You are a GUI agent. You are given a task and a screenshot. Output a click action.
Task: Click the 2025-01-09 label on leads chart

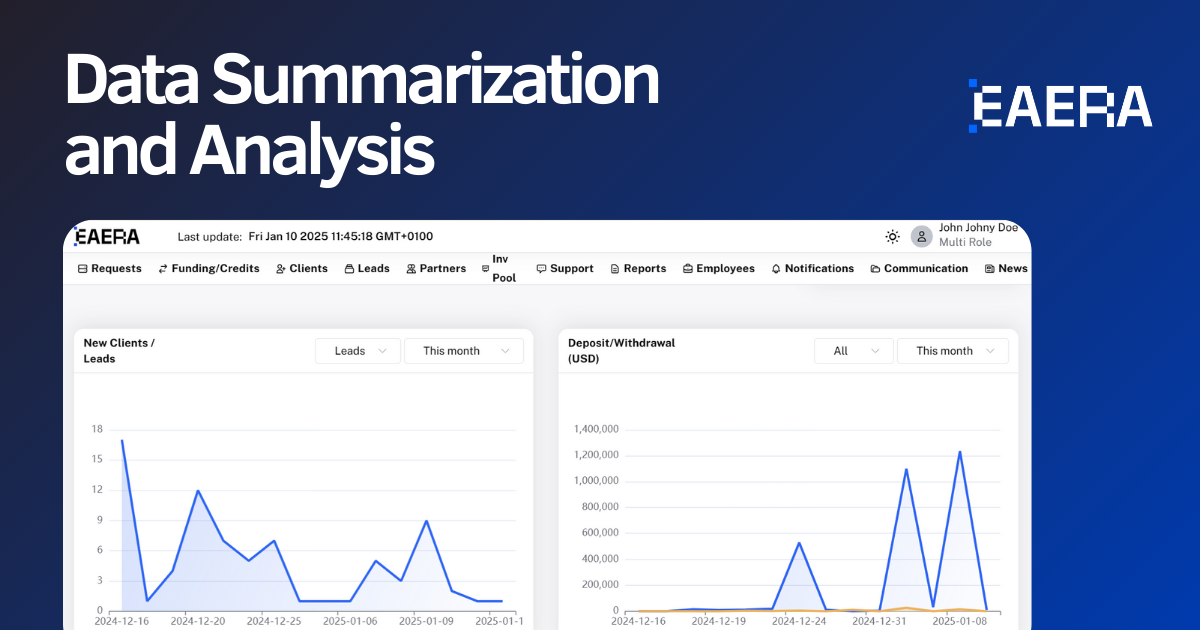428,621
